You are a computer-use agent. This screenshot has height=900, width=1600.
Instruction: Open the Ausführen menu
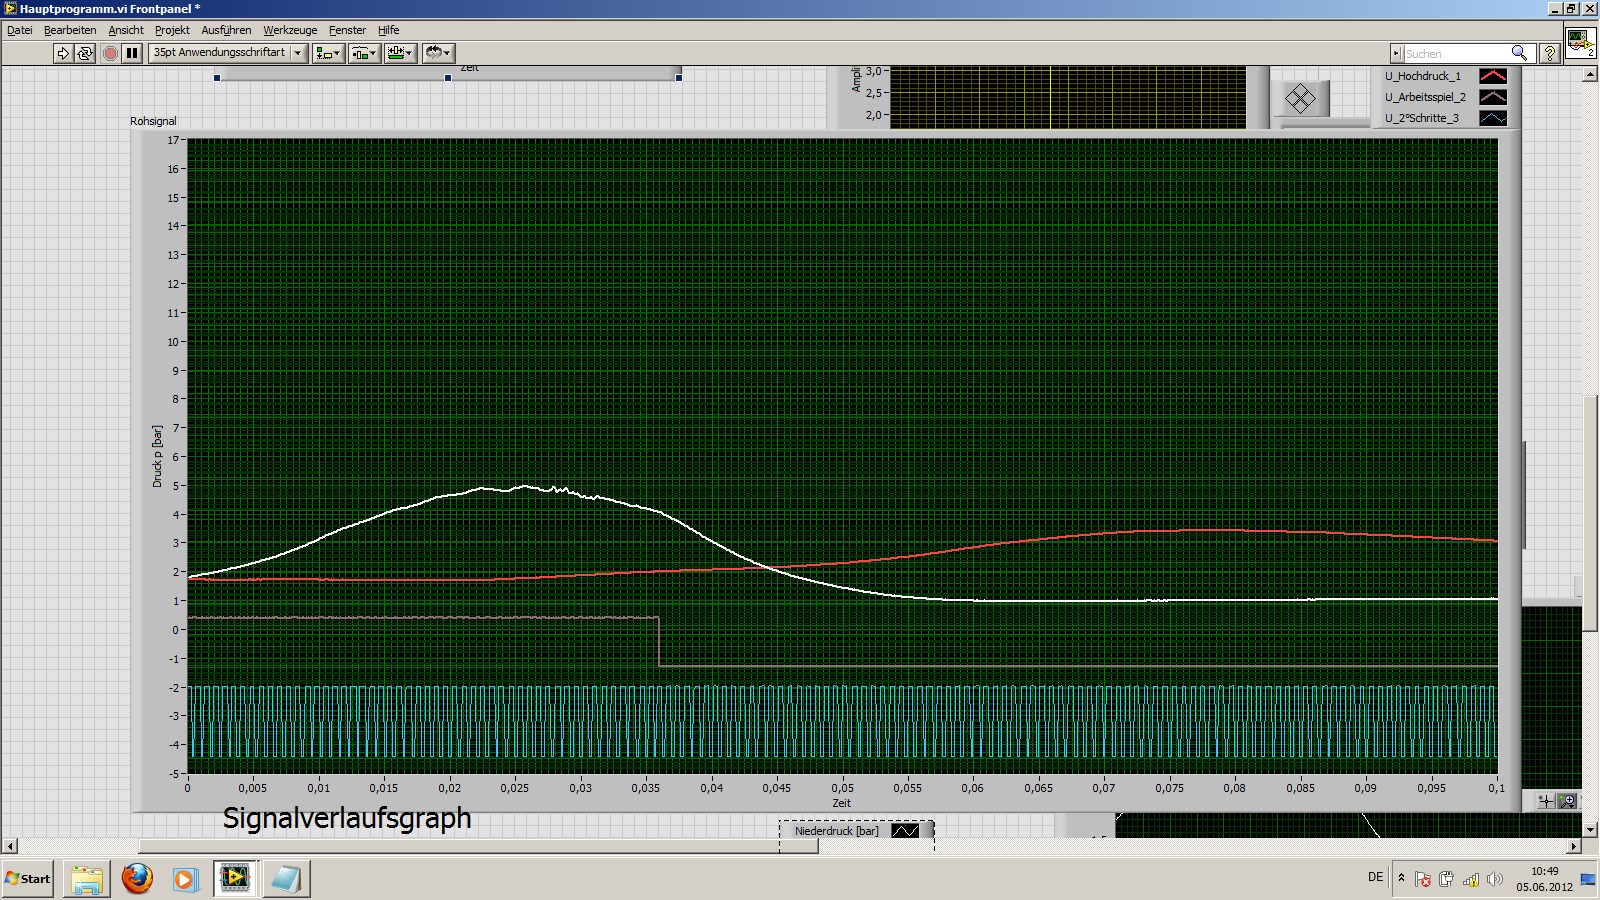226,30
